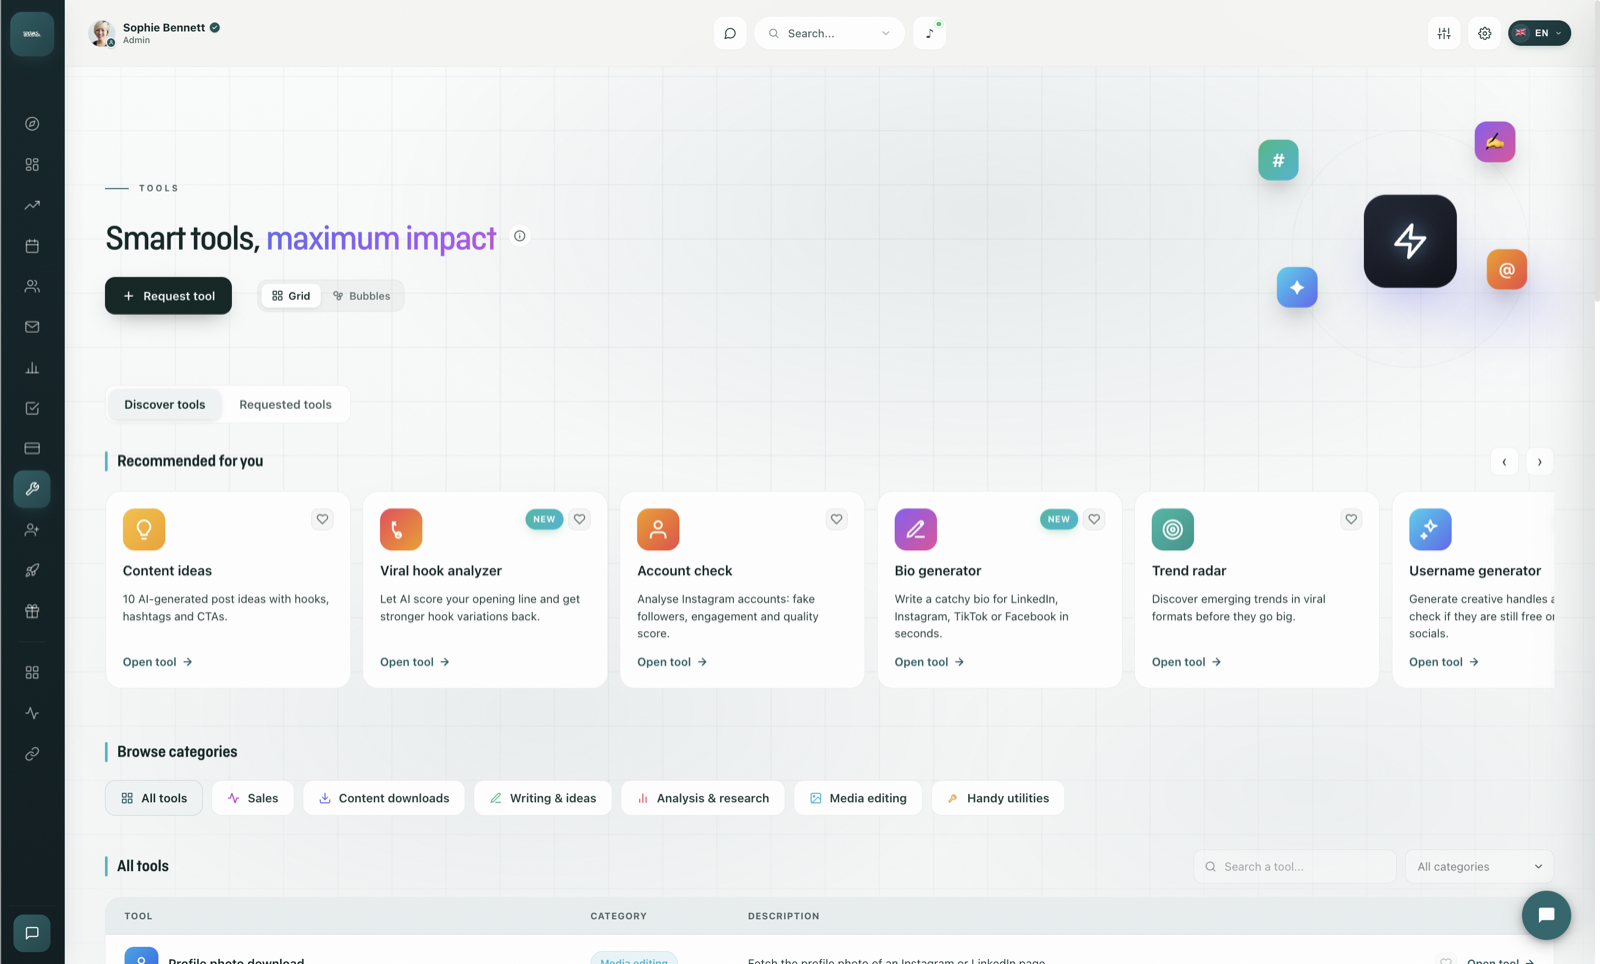Click the Trend radar card icon
Image resolution: width=1600 pixels, height=964 pixels.
(1173, 529)
